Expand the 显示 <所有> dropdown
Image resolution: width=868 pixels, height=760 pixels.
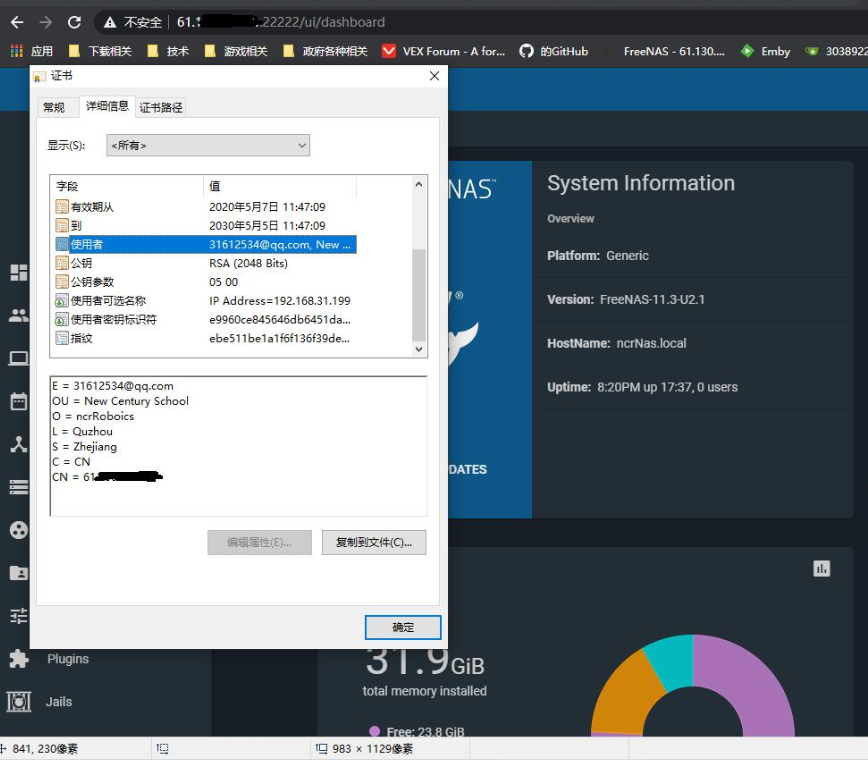(208, 145)
